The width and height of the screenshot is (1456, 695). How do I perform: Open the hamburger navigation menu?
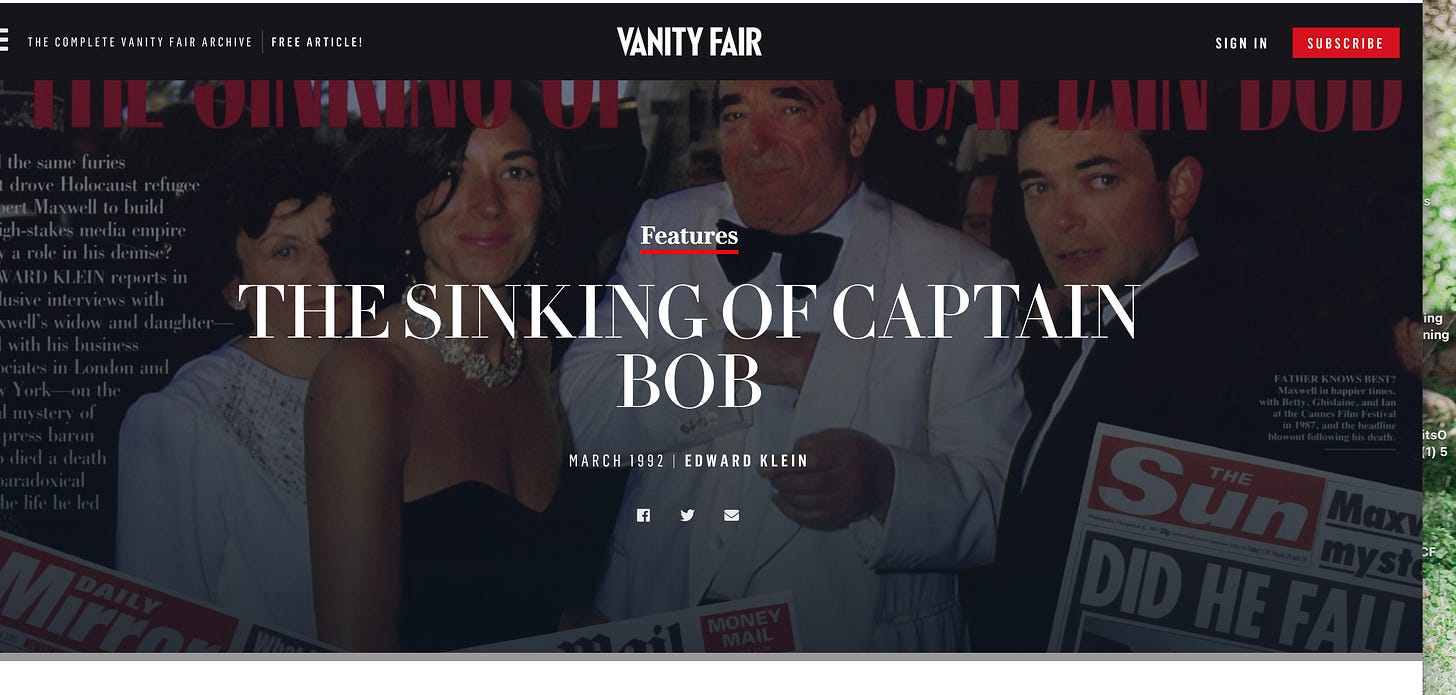3,41
